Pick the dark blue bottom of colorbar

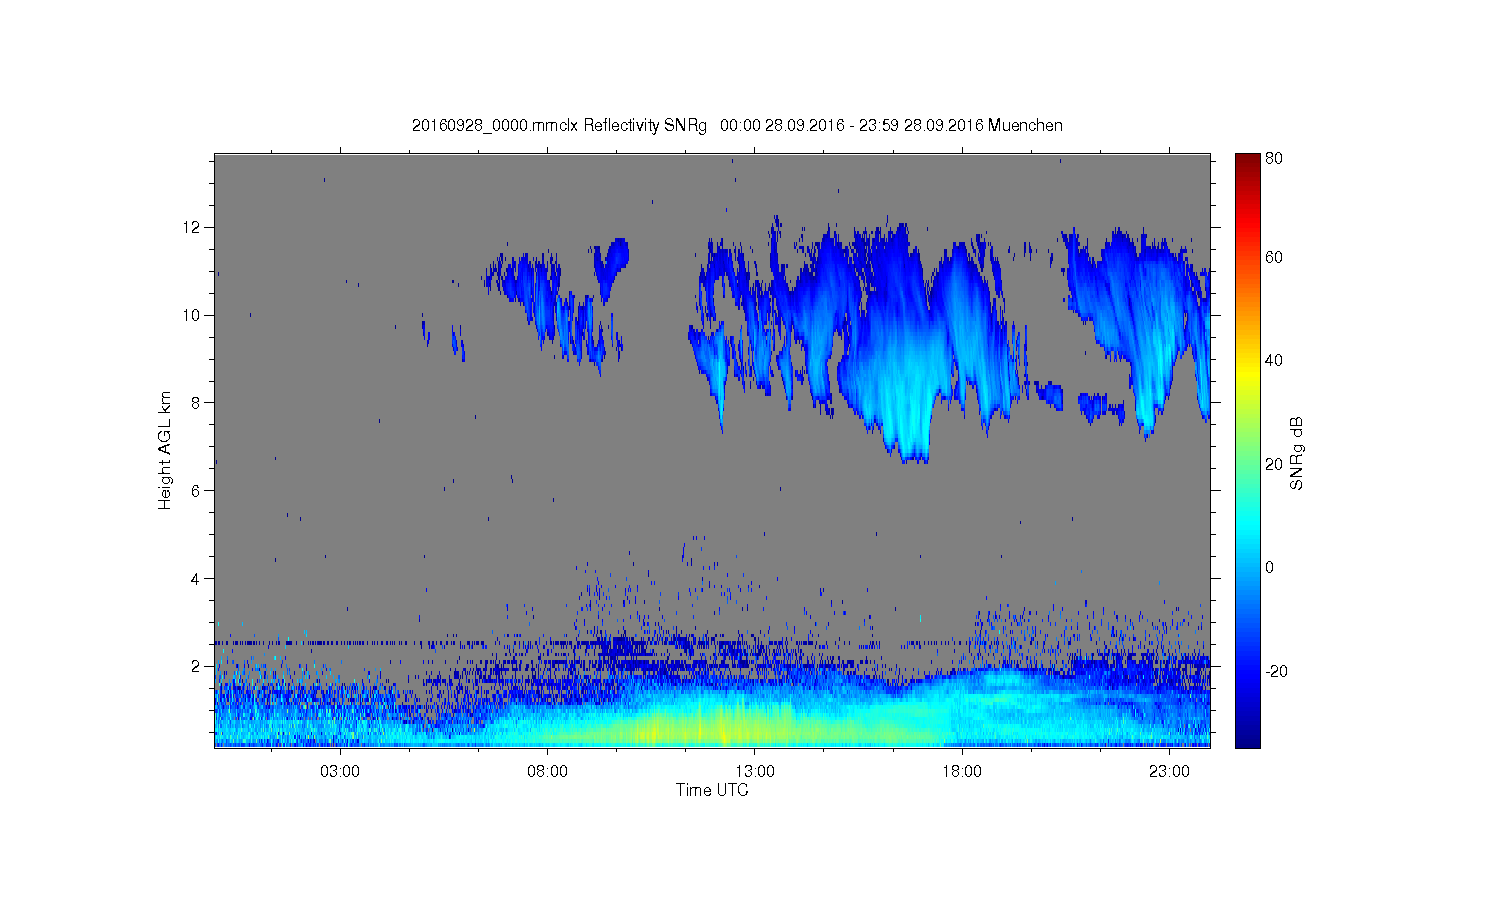(x=1247, y=738)
